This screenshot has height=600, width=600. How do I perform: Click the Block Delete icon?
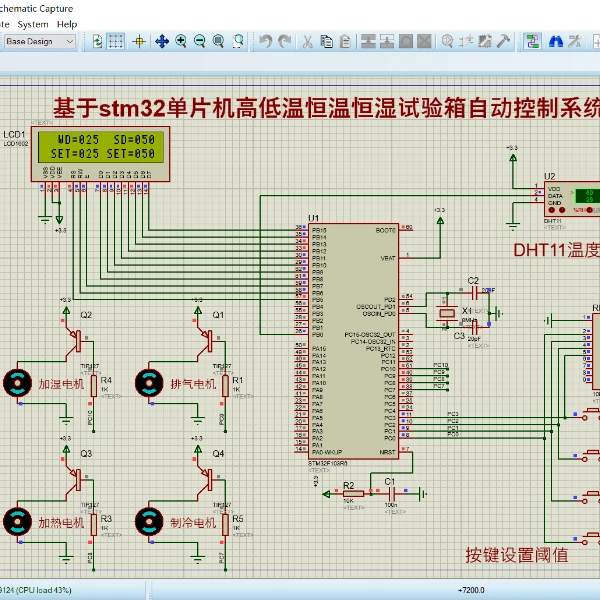(x=424, y=41)
